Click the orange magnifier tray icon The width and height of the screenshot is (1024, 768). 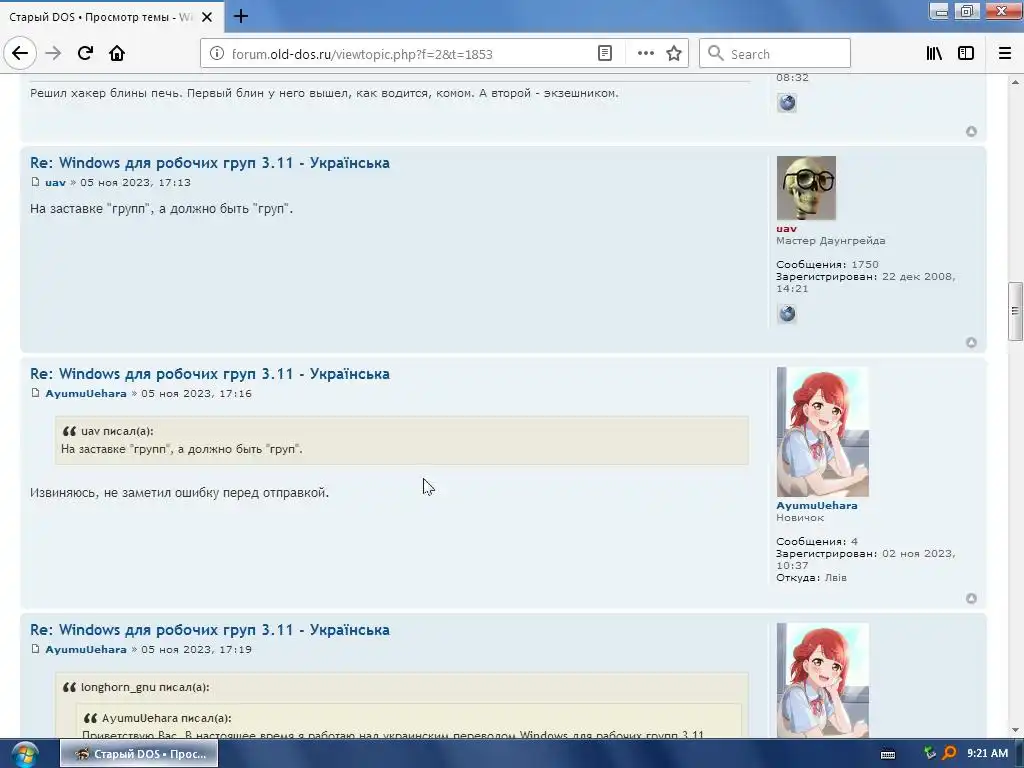click(x=950, y=753)
